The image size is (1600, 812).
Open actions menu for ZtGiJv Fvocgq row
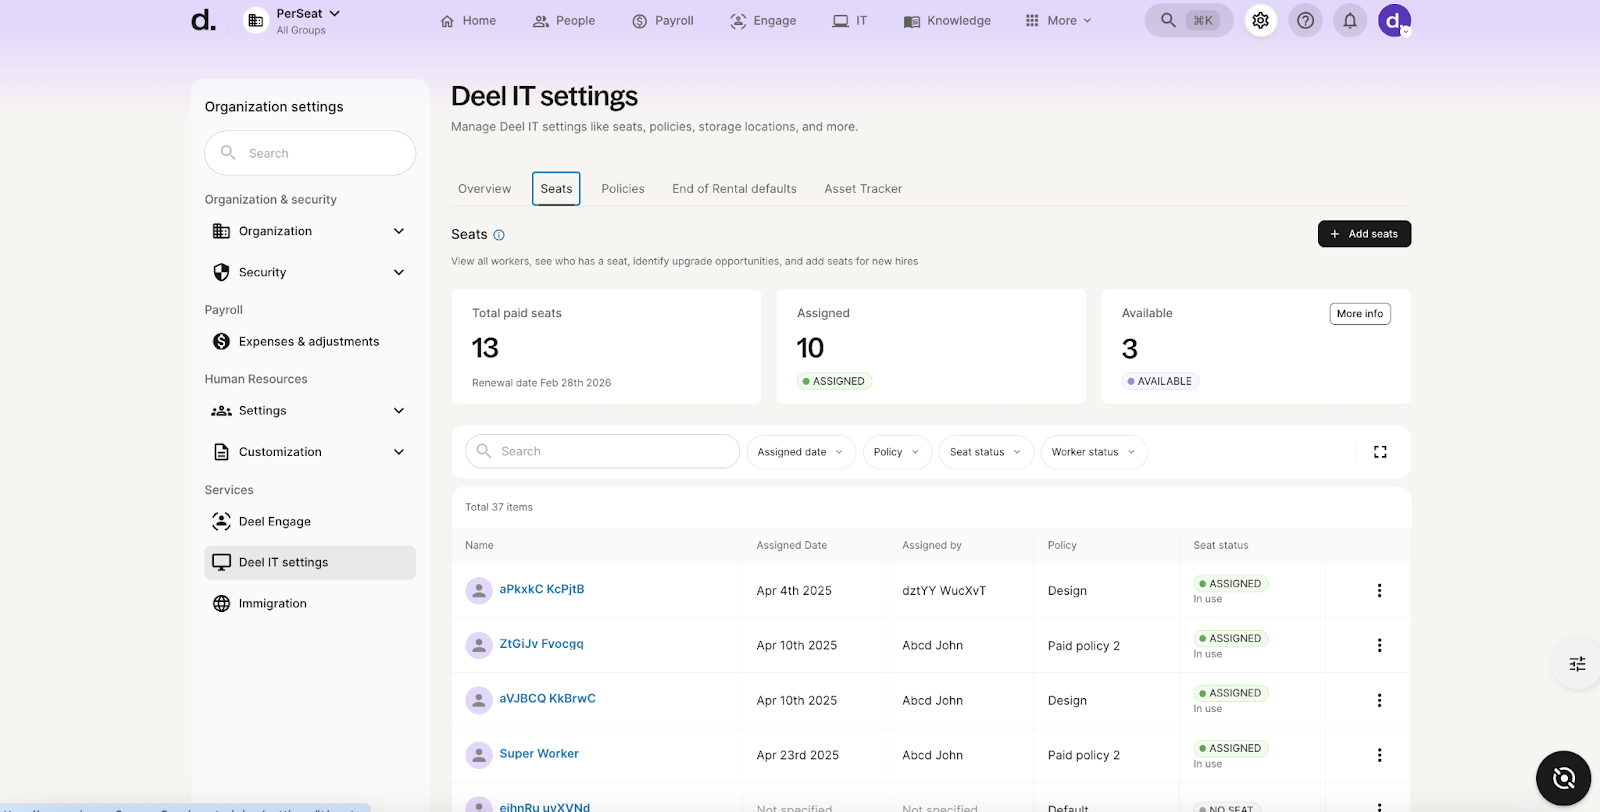(x=1379, y=646)
